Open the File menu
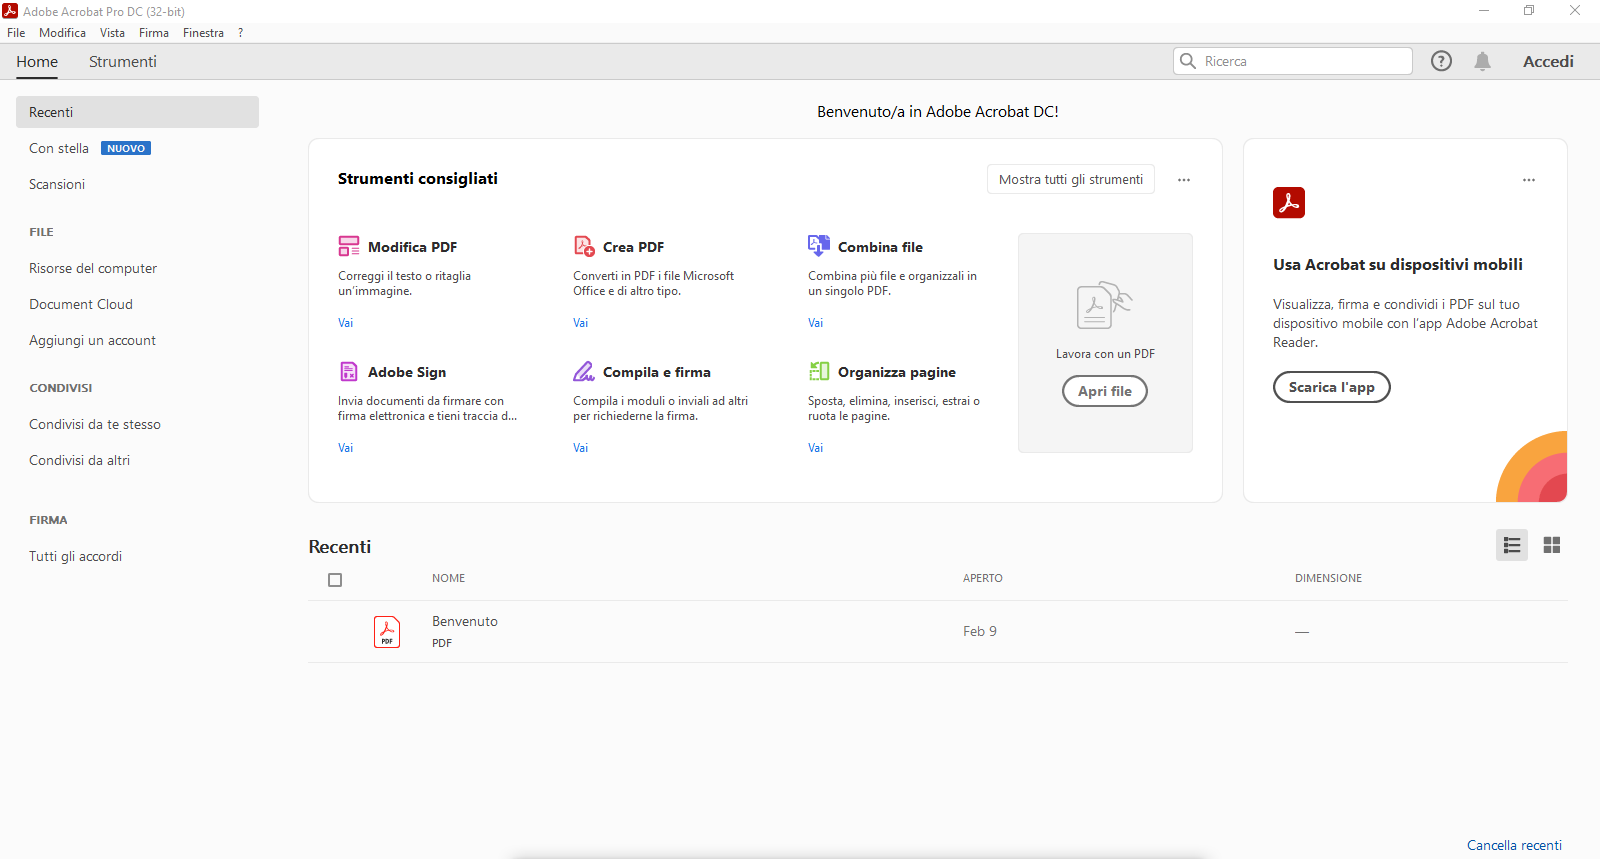 coord(16,33)
